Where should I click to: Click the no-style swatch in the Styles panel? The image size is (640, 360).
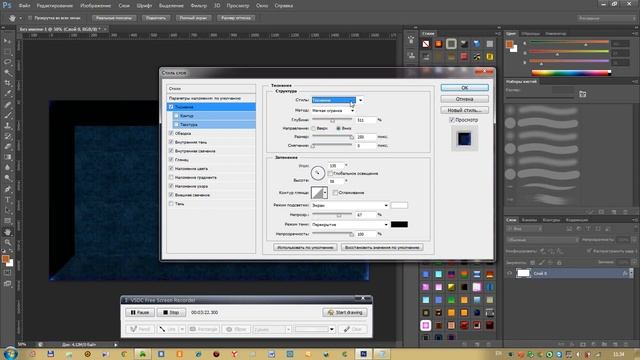(426, 44)
